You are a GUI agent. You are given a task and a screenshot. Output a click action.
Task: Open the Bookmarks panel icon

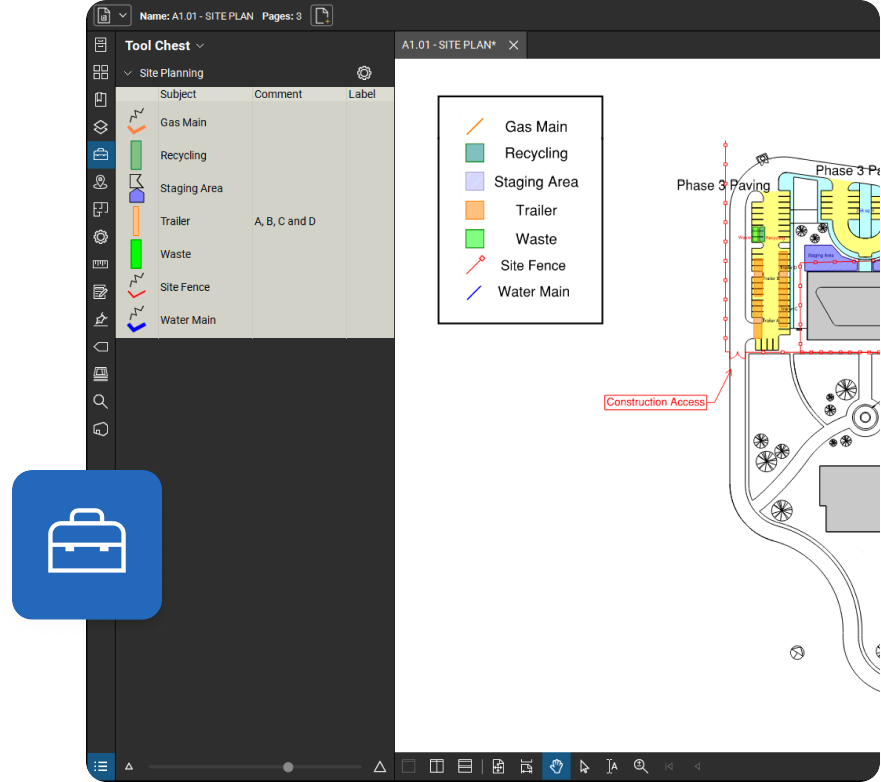point(100,100)
